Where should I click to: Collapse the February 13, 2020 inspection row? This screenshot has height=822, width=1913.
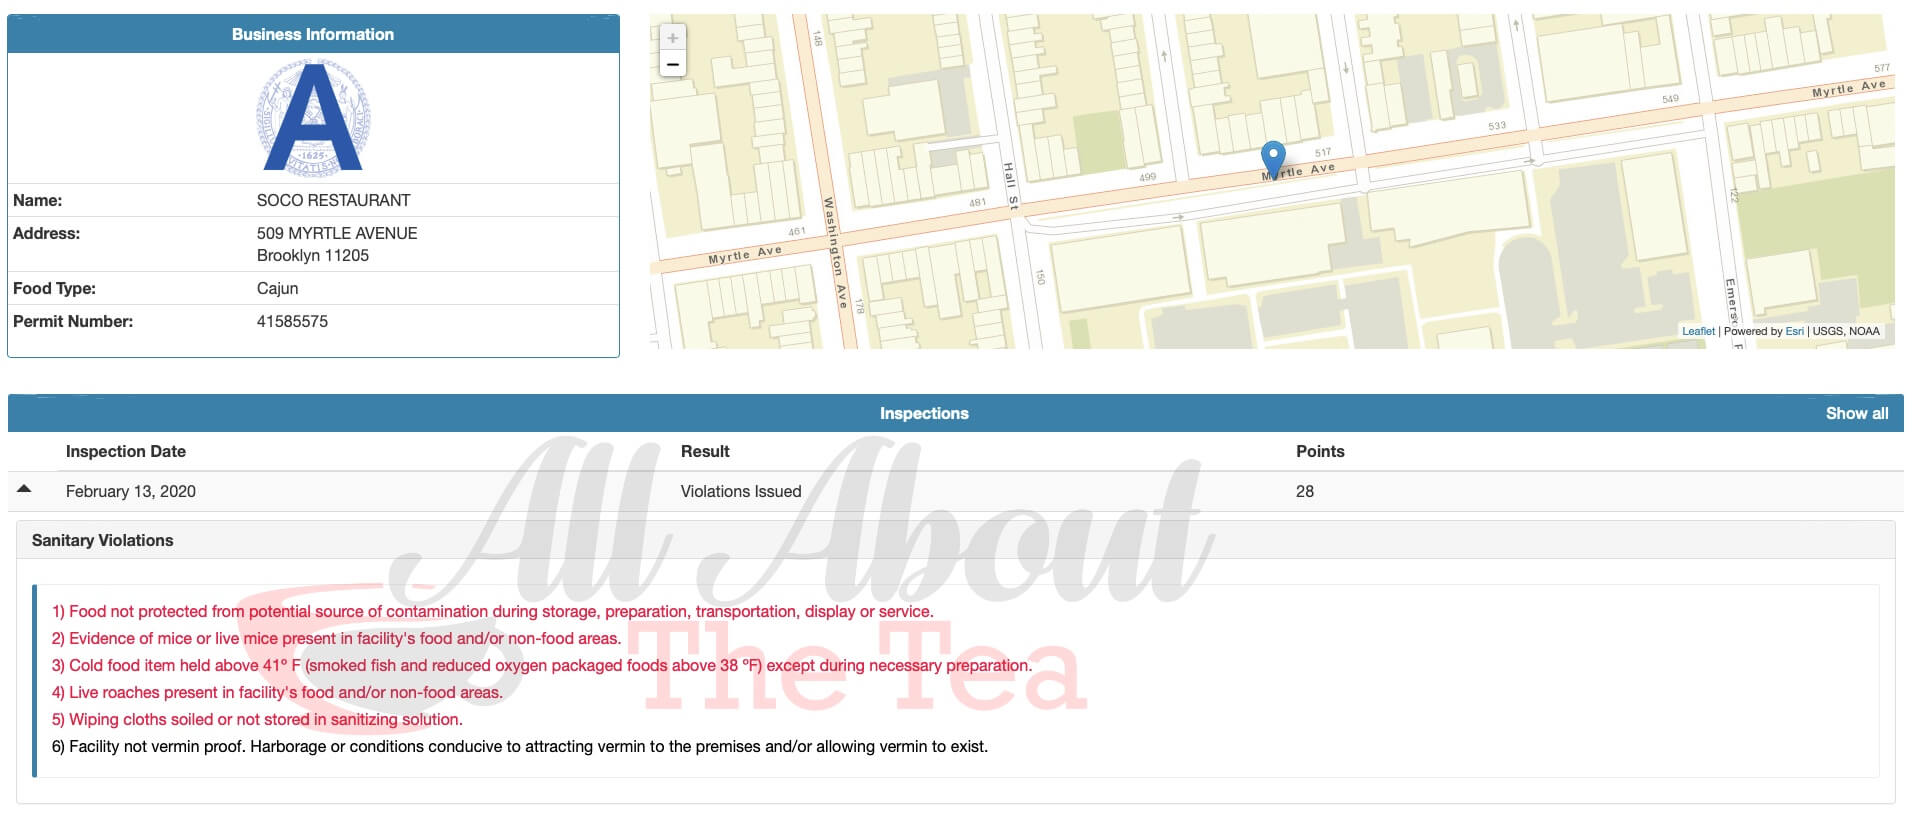pos(25,490)
